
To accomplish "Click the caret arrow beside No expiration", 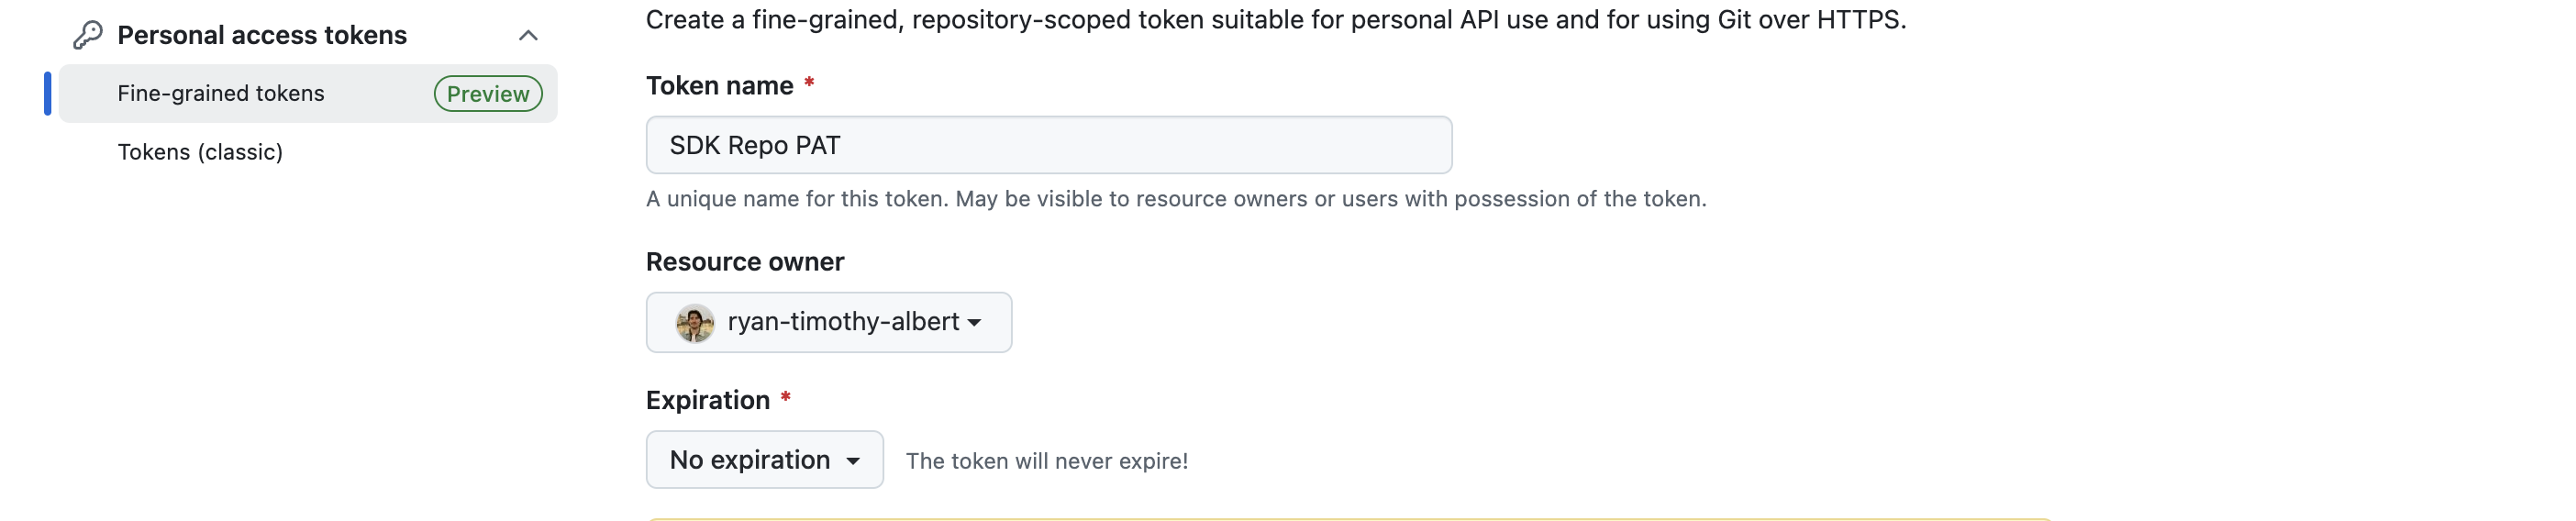I will click(x=853, y=461).
